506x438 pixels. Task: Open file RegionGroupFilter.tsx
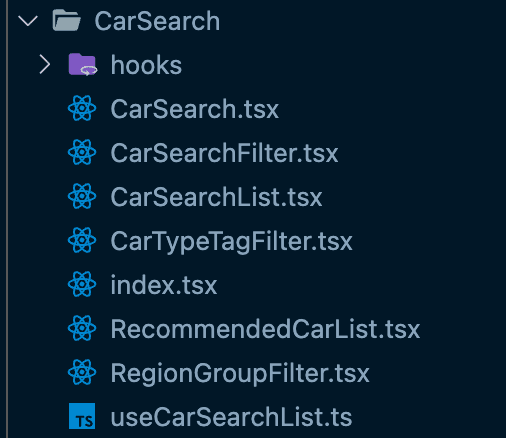(240, 374)
